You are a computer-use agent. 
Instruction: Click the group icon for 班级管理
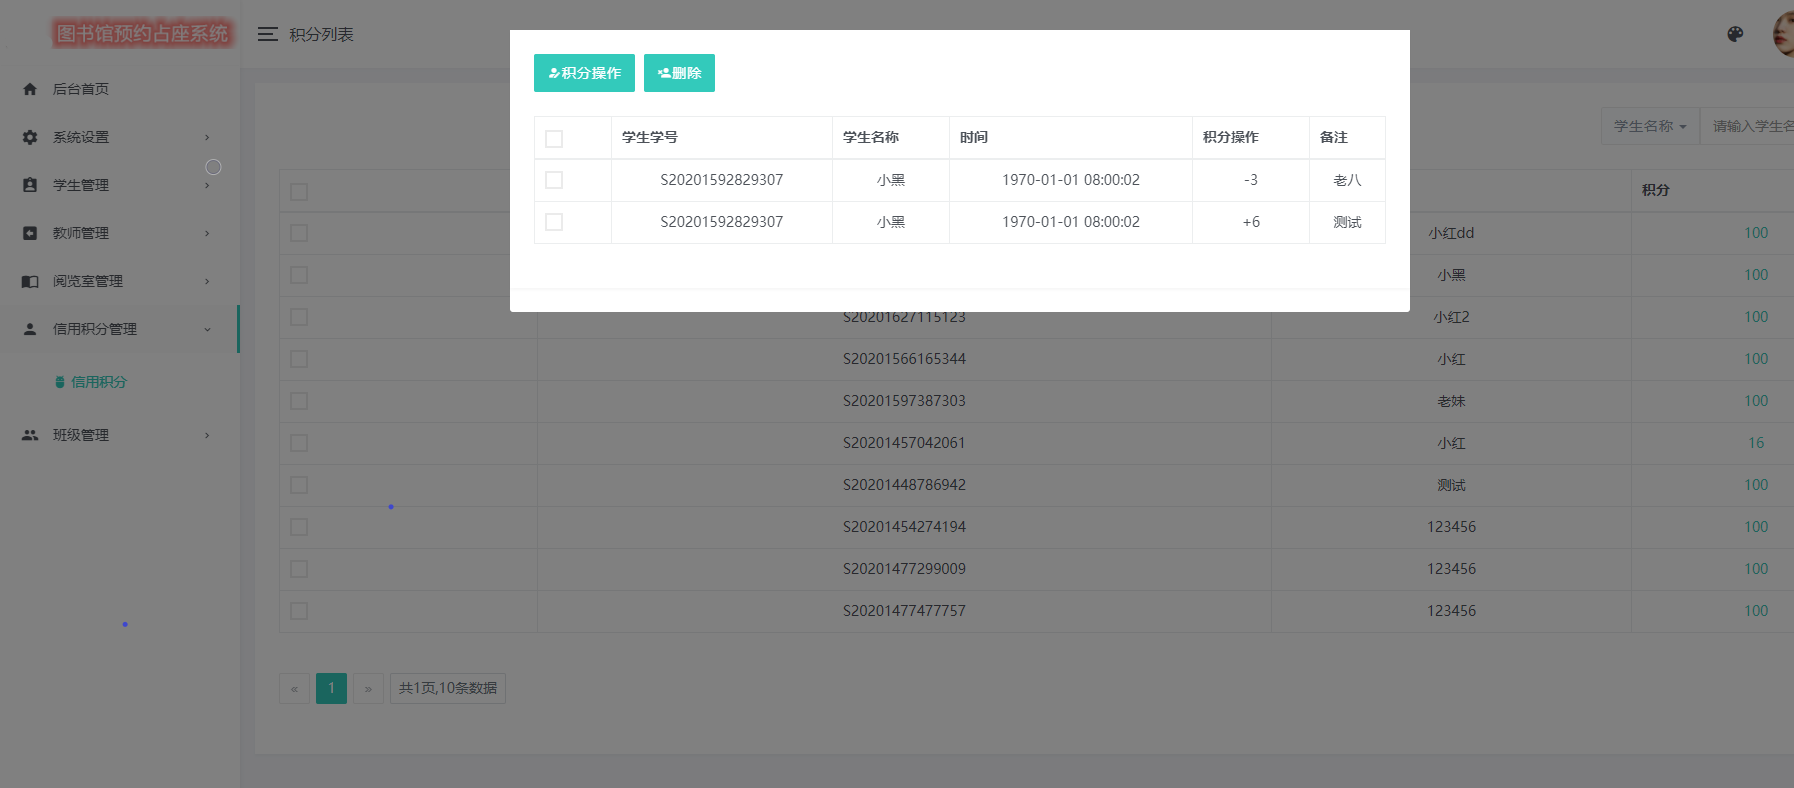[30, 435]
